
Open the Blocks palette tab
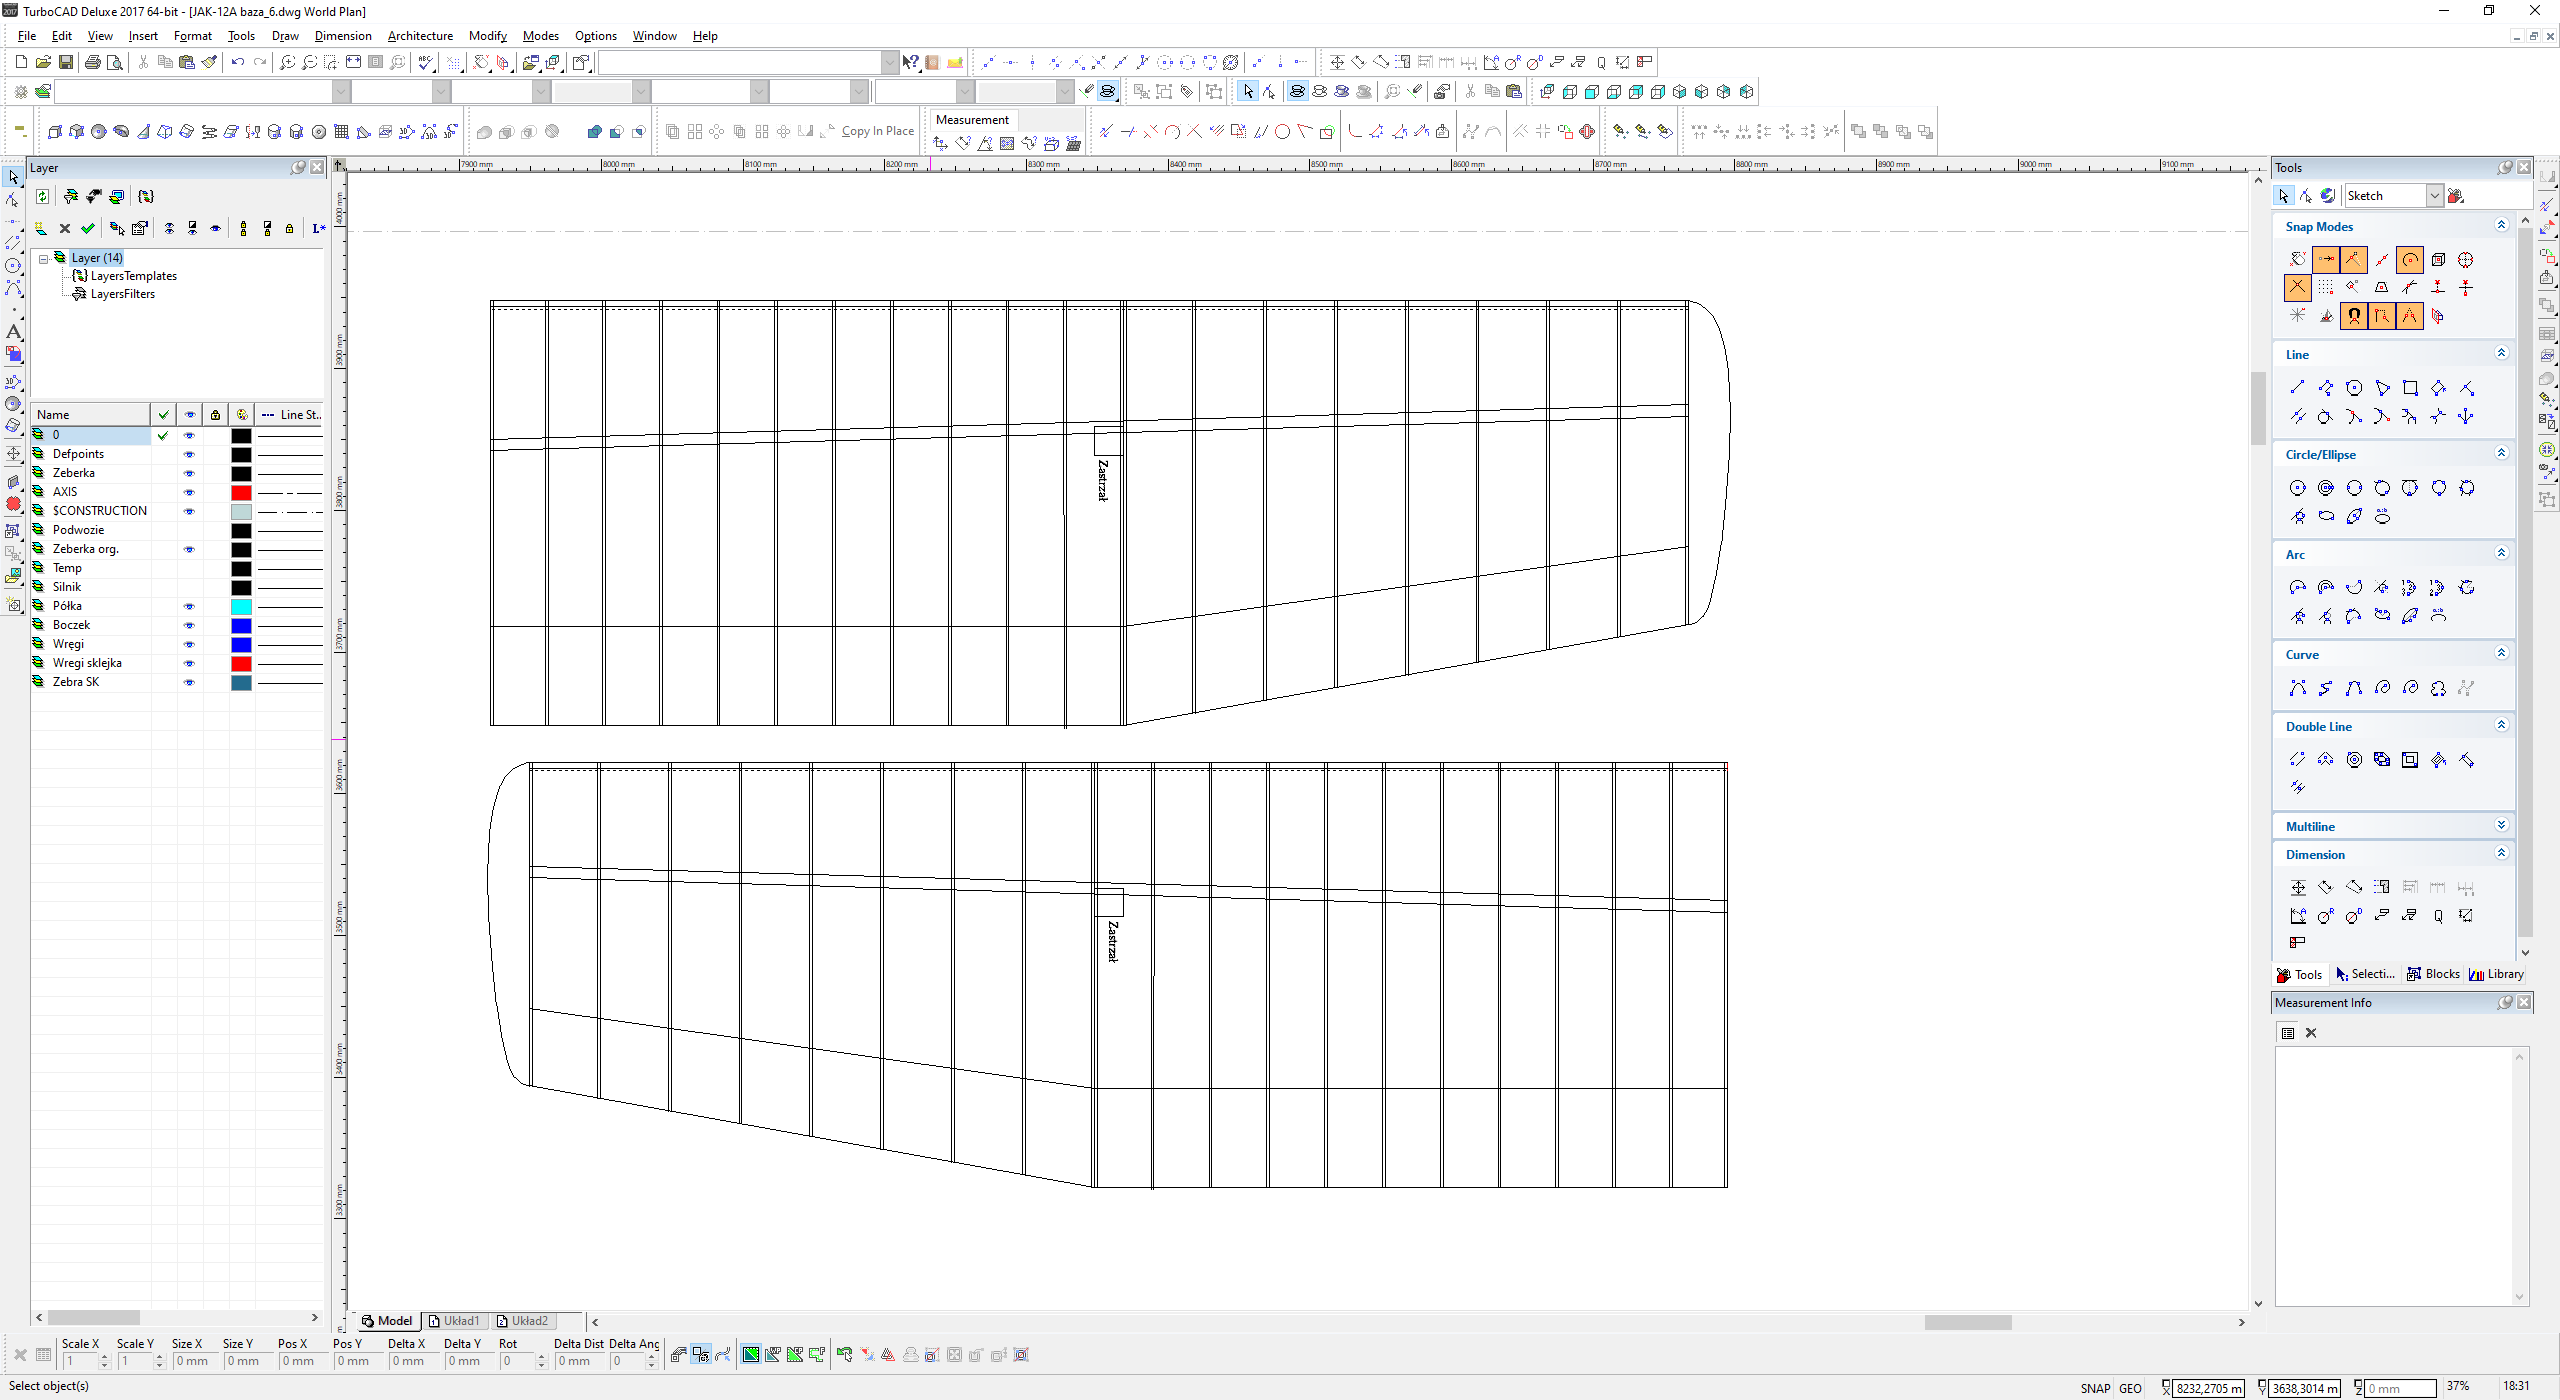2433,974
